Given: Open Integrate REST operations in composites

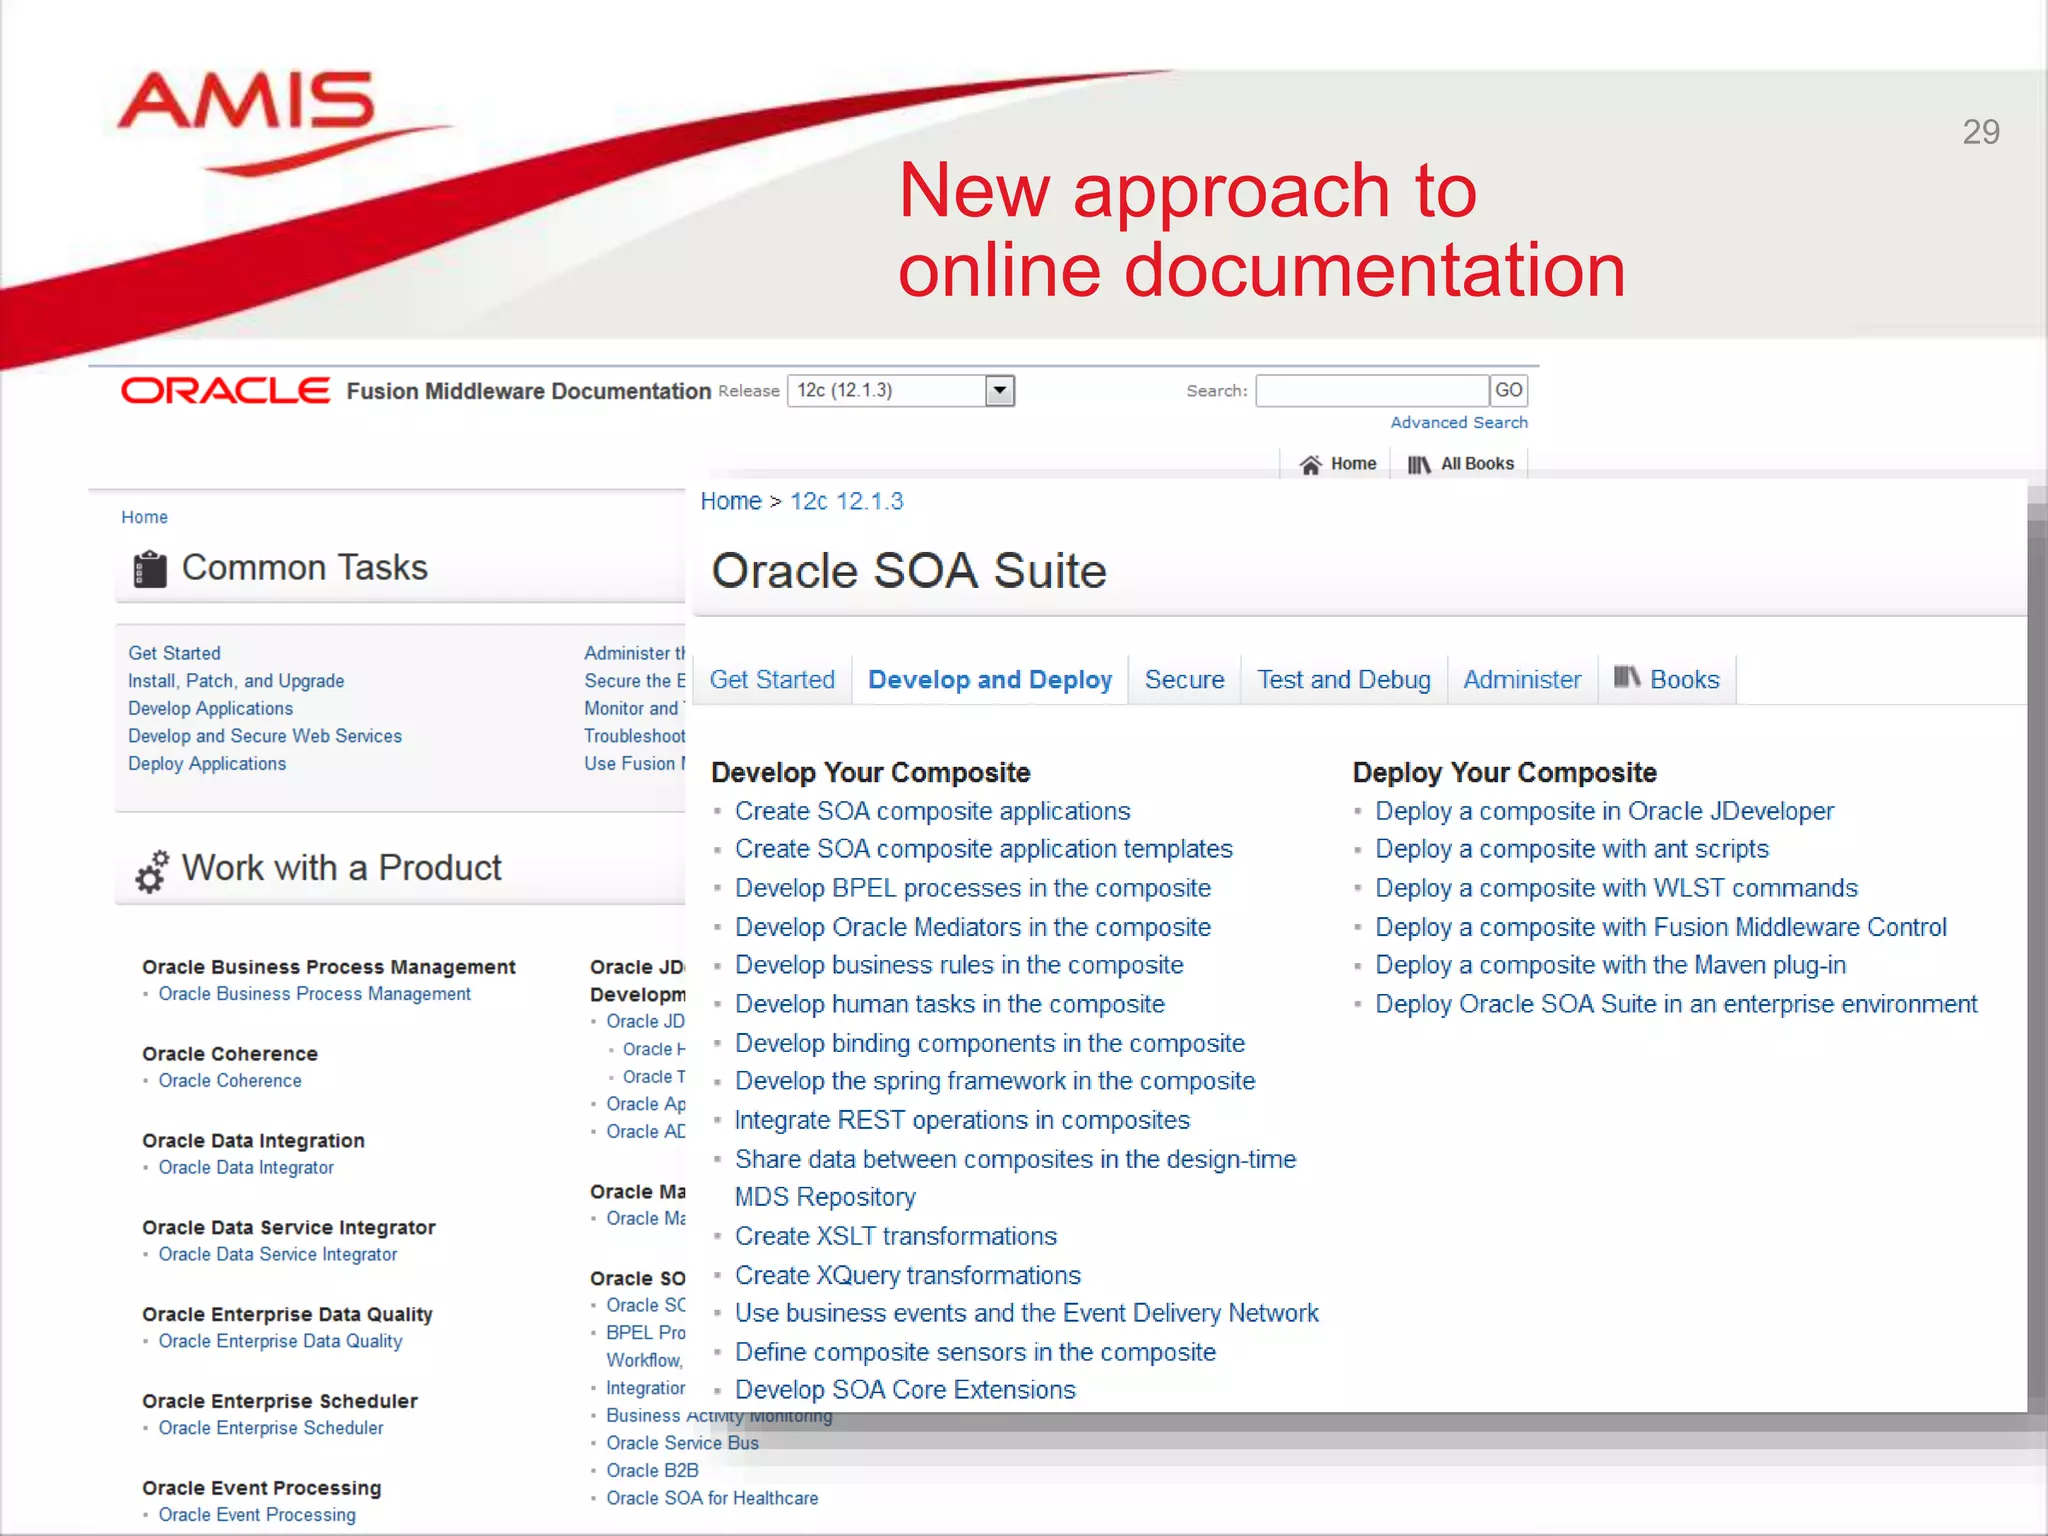Looking at the screenshot, I should pyautogui.click(x=962, y=1120).
